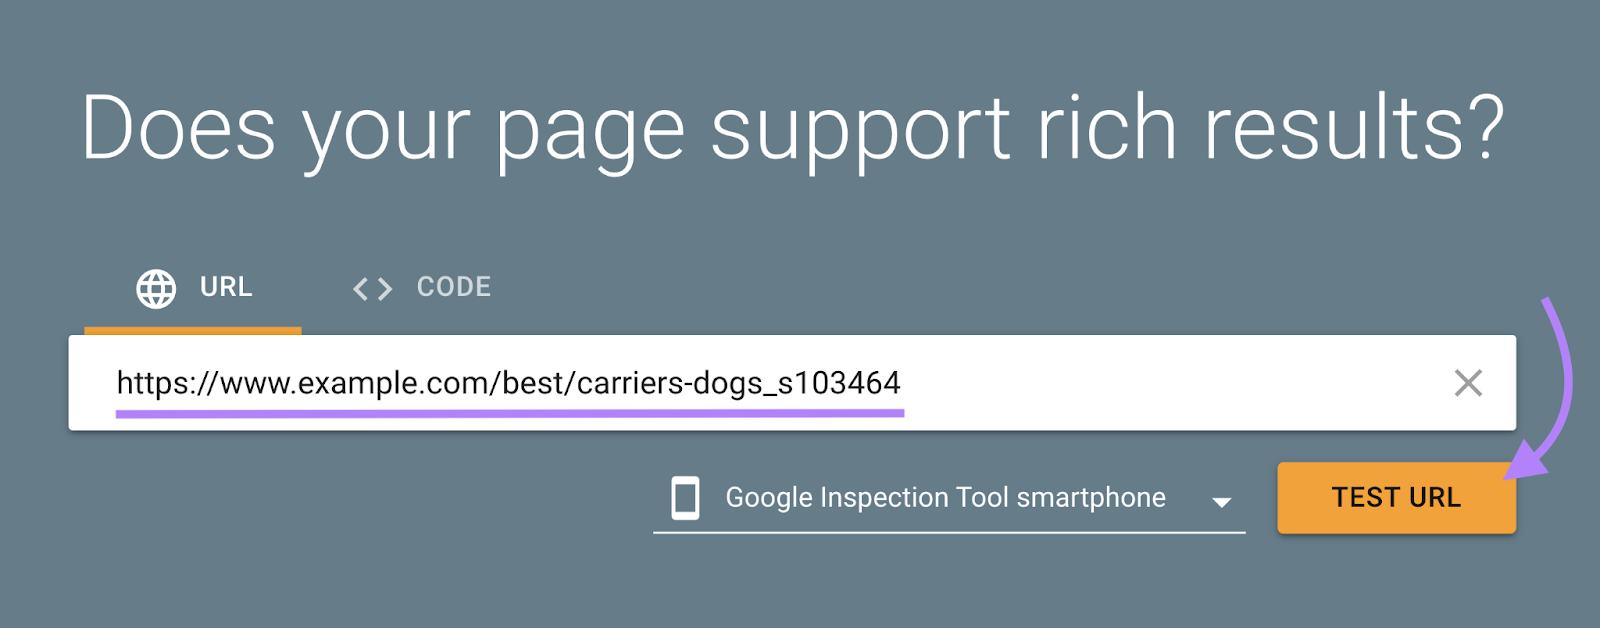Click the smartphone icon beside the user agent selector
Viewport: 1600px width, 628px height.
point(686,498)
